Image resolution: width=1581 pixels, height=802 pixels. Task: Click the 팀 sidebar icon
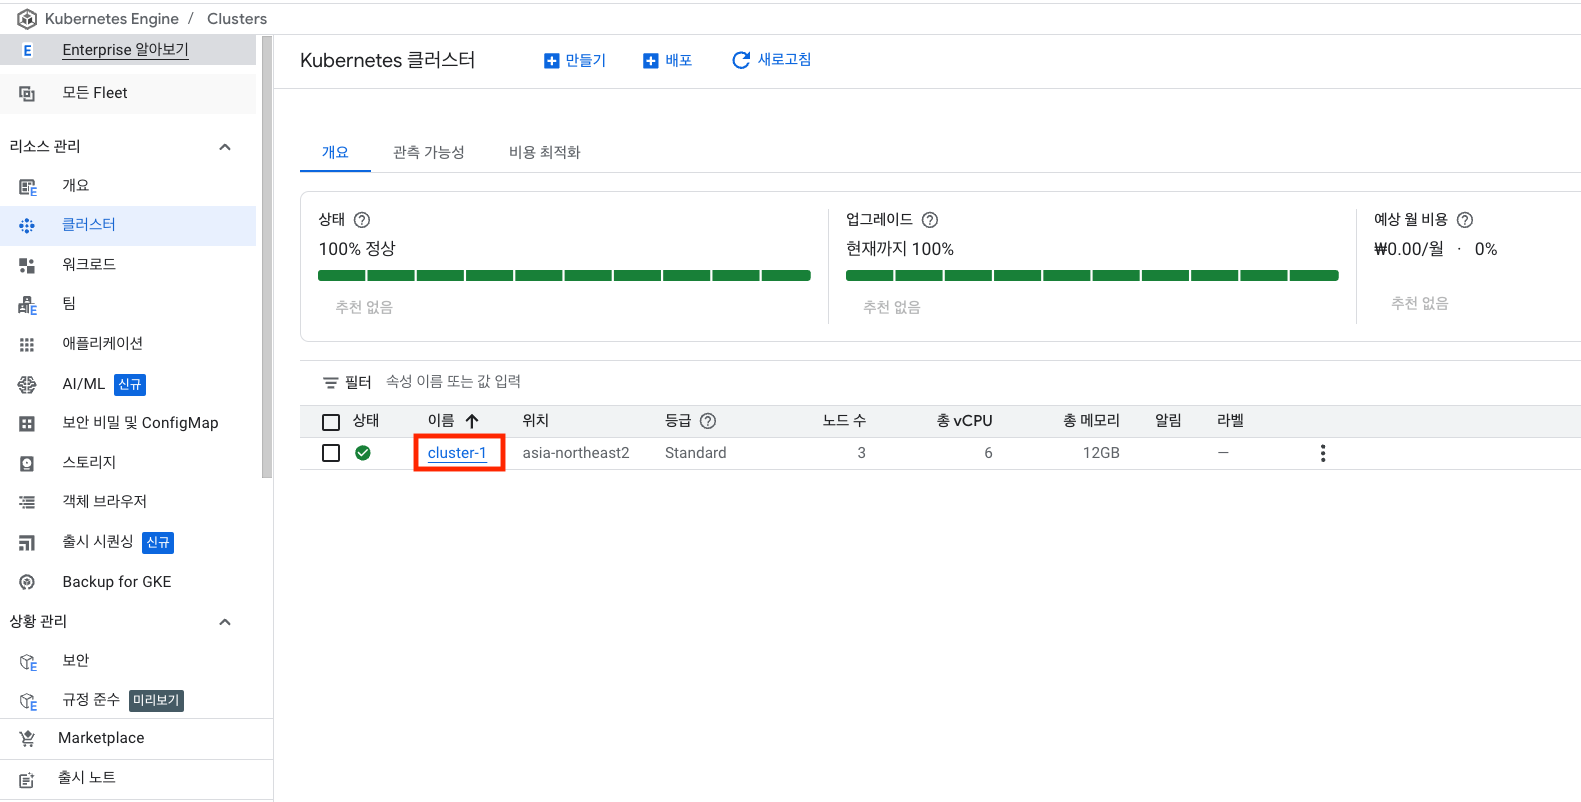point(27,305)
